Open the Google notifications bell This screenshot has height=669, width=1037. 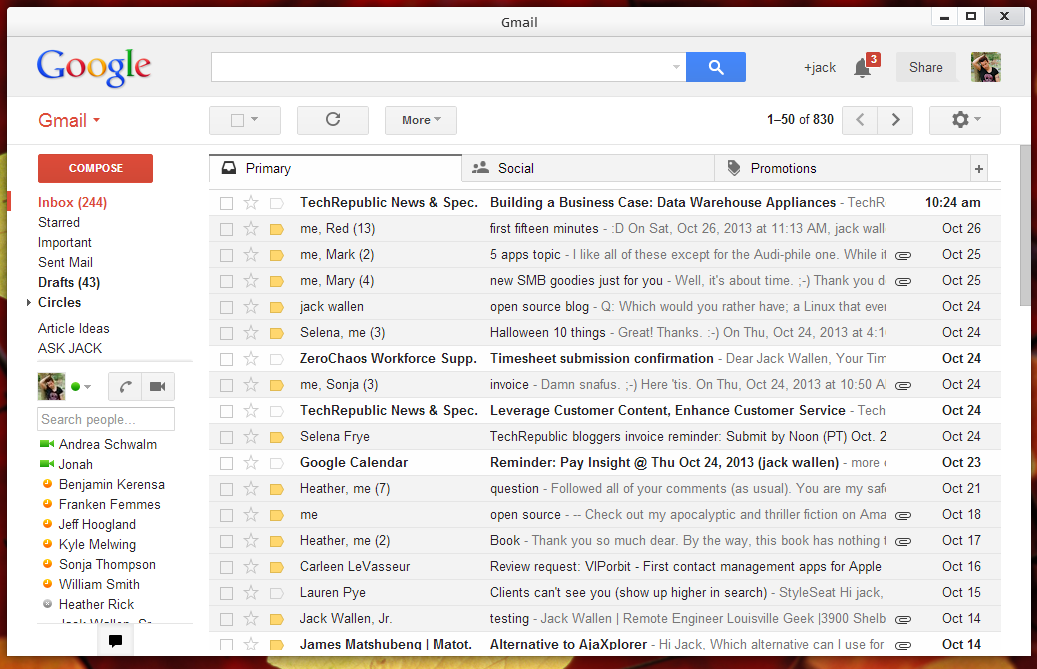tap(860, 67)
